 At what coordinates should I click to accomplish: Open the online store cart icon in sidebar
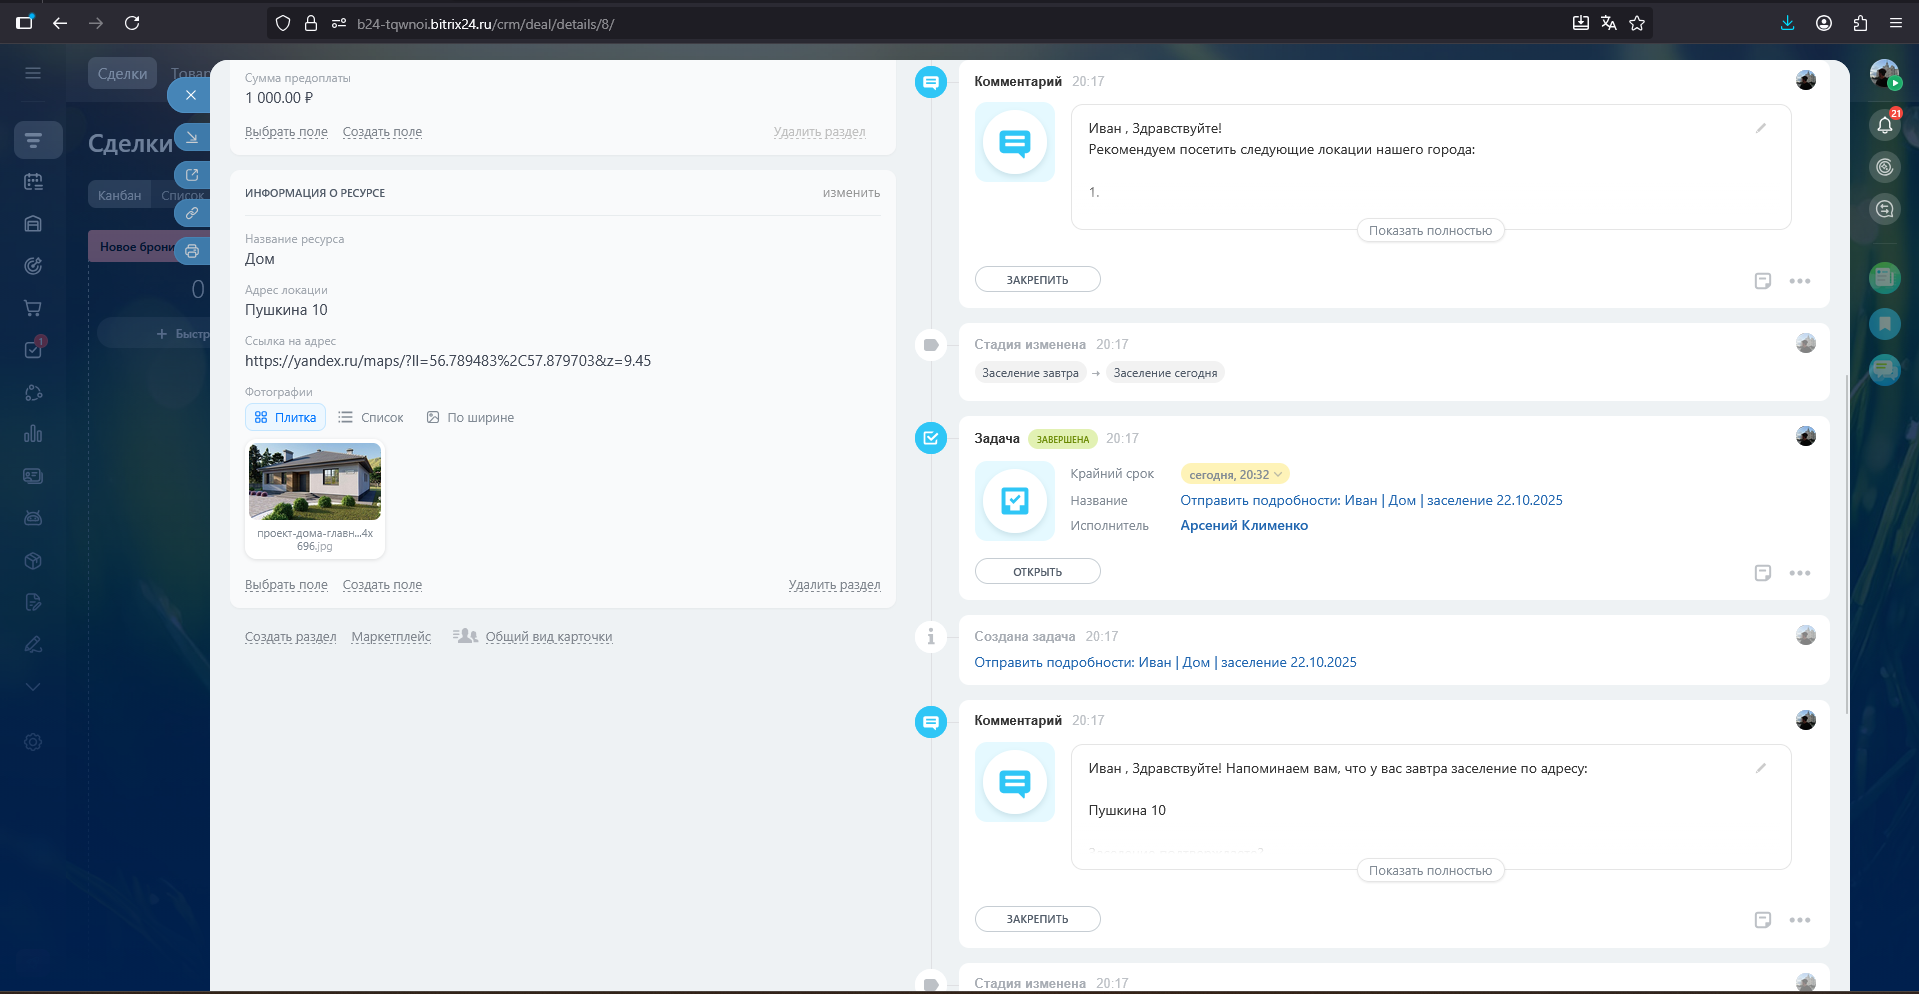tap(33, 308)
